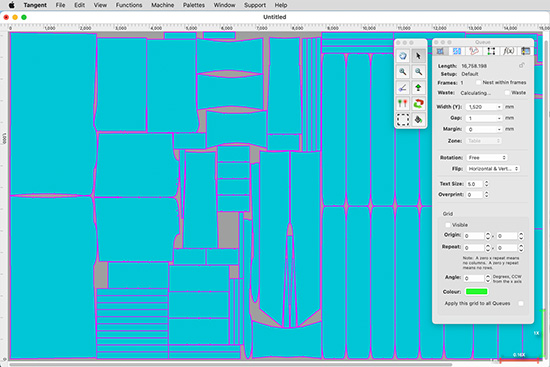Check the grid Visible checkbox
The width and height of the screenshot is (550, 367).
coord(448,225)
